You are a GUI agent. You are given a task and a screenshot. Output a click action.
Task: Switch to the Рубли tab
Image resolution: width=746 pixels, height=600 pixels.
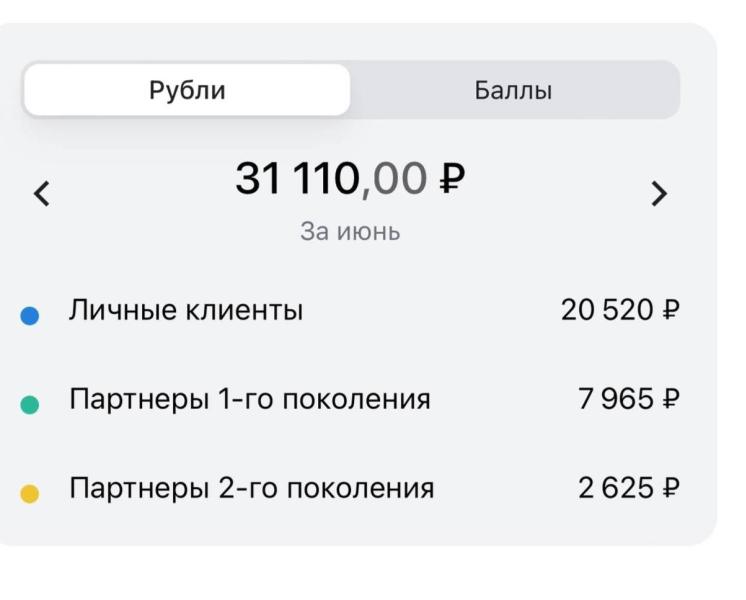pyautogui.click(x=187, y=90)
